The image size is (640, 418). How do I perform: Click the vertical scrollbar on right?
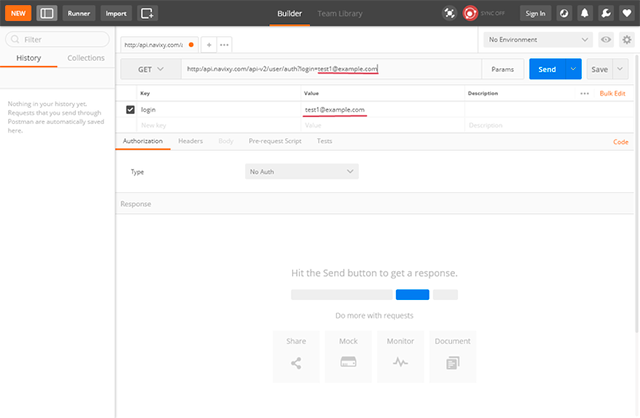tap(637, 192)
